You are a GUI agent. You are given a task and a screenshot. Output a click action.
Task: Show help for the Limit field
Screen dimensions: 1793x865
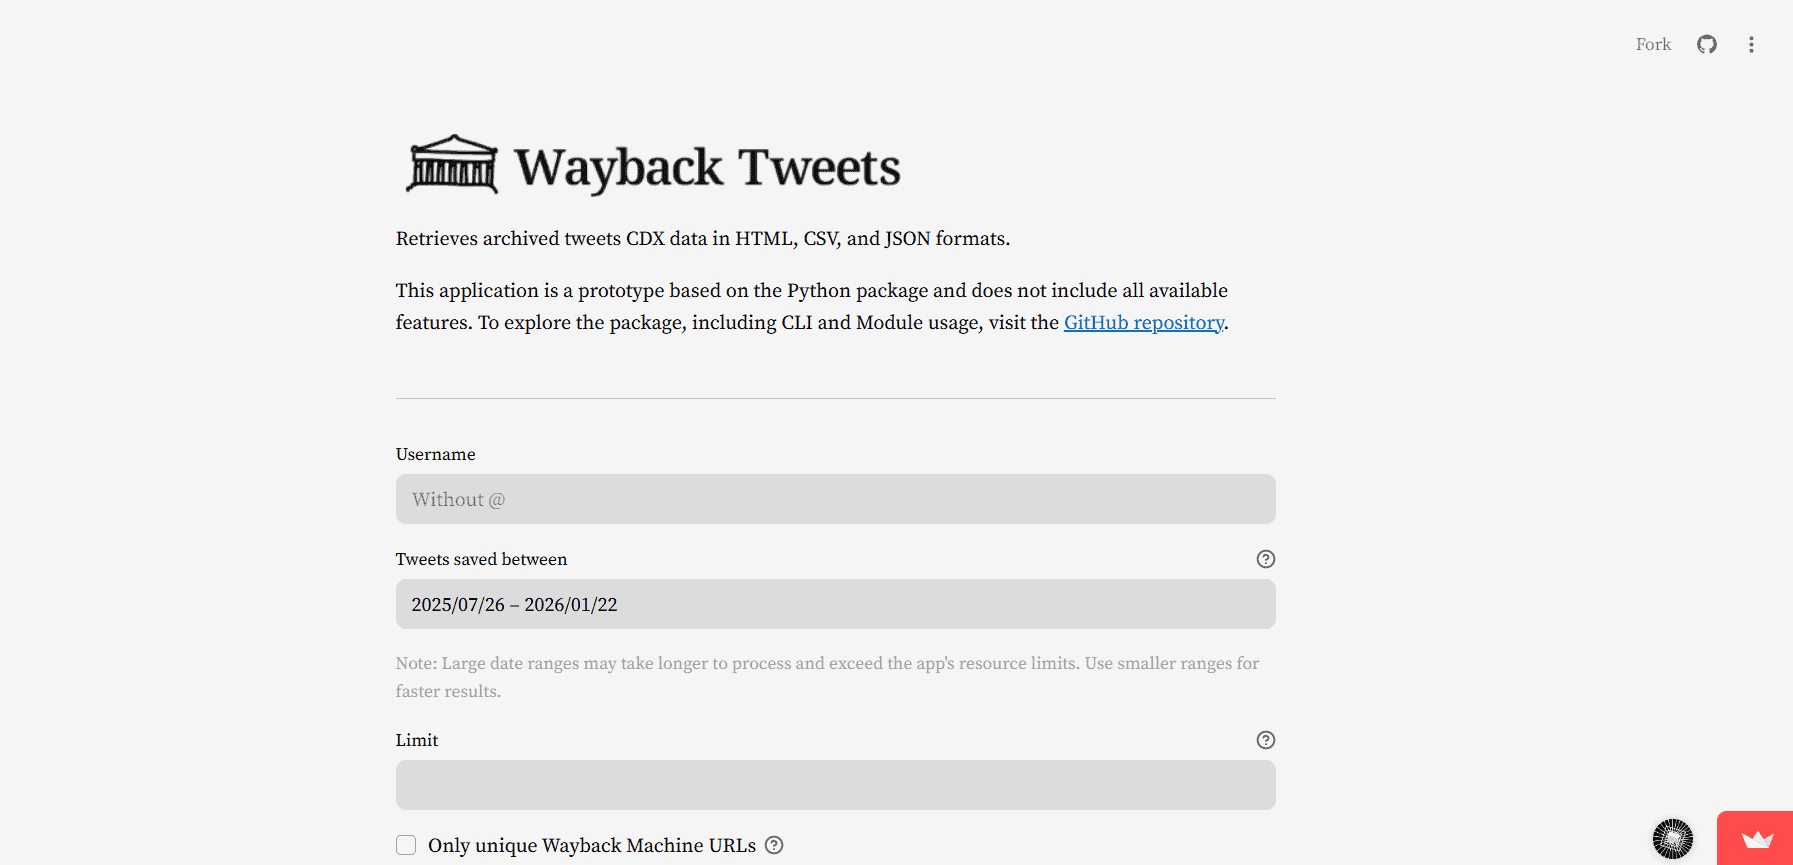point(1265,740)
